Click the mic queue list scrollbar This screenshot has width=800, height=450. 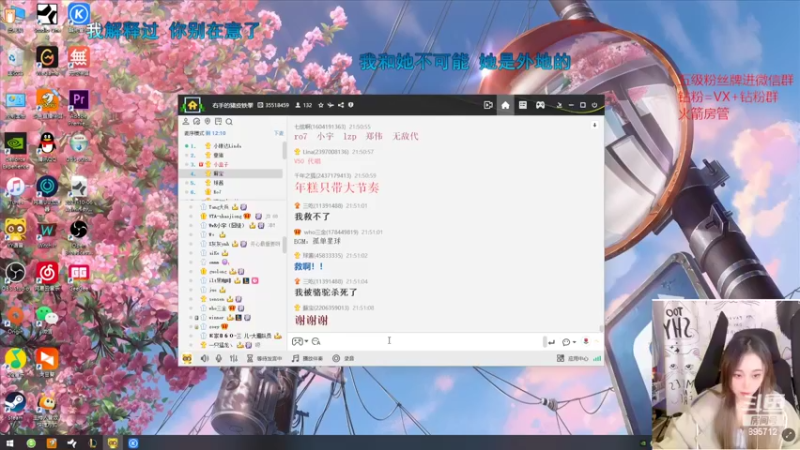point(284,151)
